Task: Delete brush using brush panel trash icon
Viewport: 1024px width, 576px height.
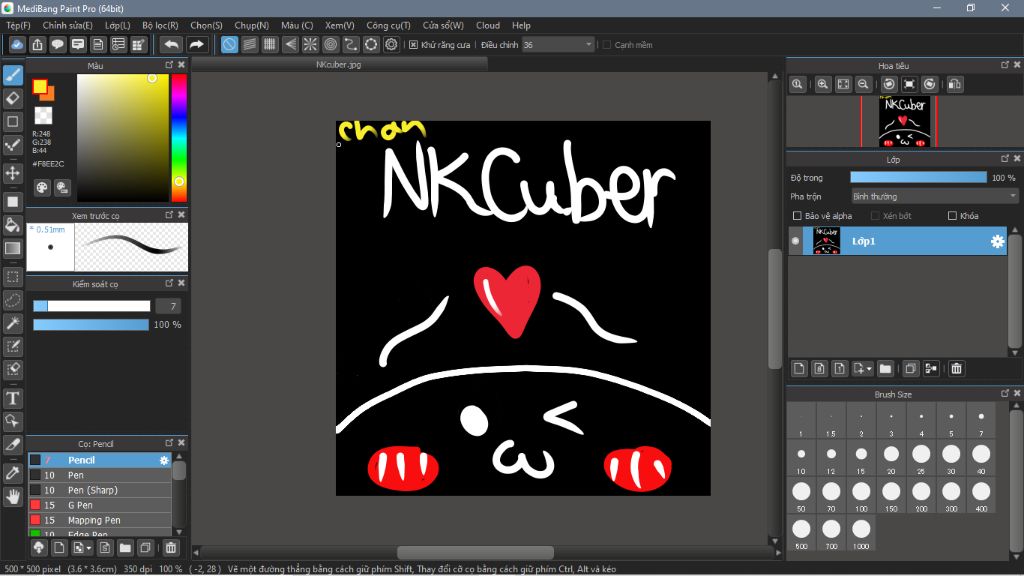Action: pos(170,548)
